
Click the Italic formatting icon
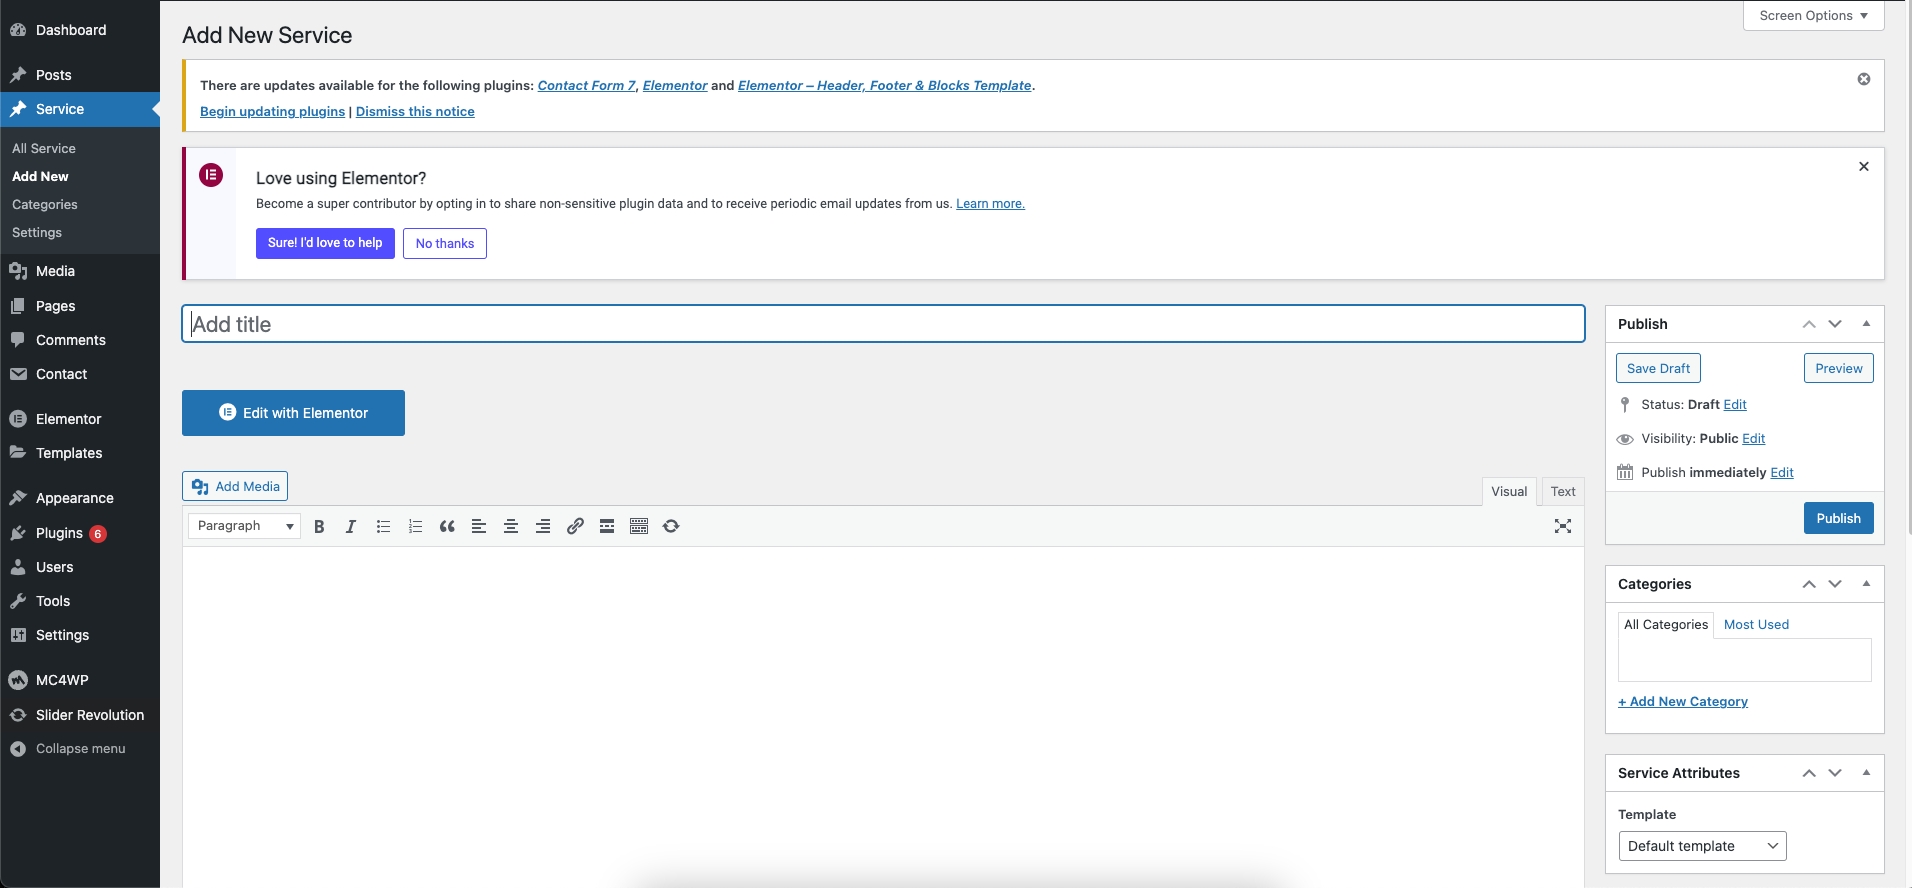tap(351, 526)
